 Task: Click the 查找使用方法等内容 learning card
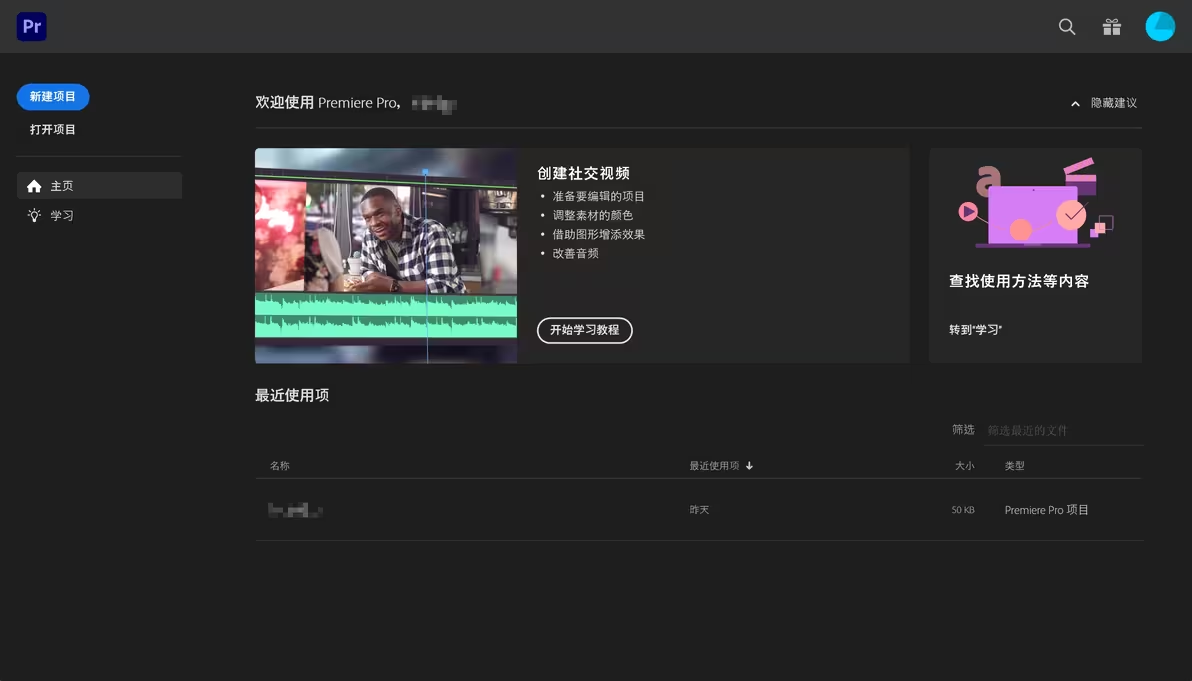click(x=1035, y=255)
